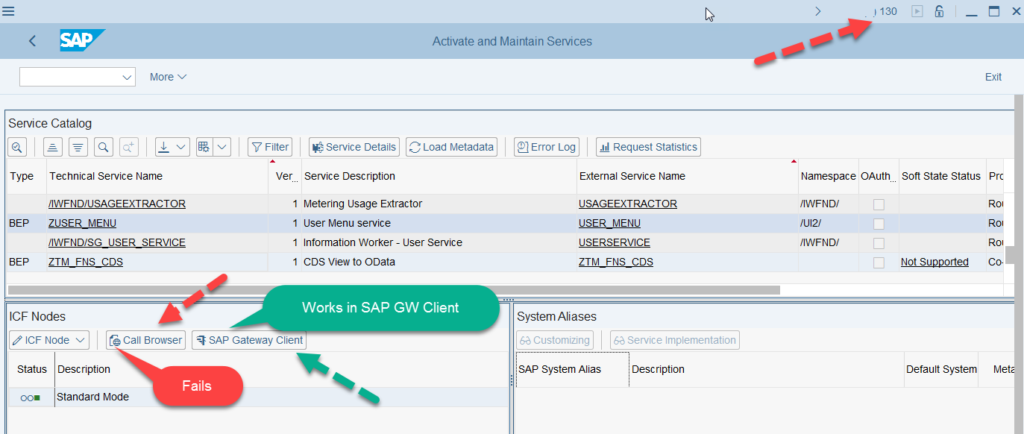The height and width of the screenshot is (434, 1024).
Task: Click the Customizing button
Action: (555, 340)
